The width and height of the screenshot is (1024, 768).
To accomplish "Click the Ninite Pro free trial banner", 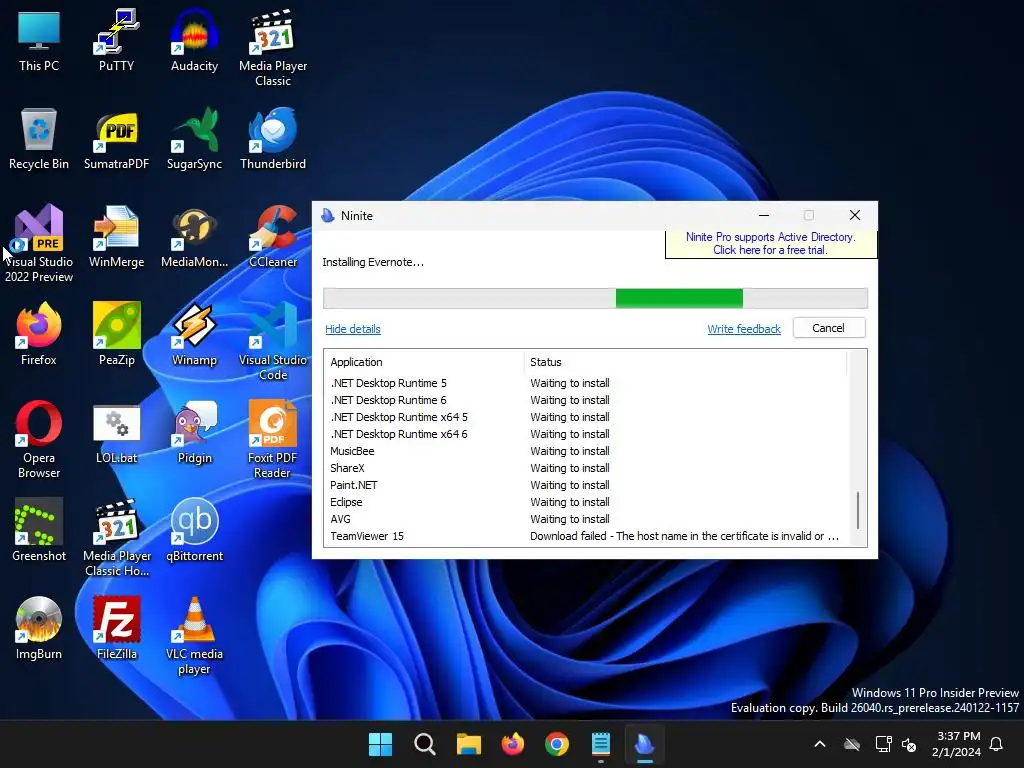I will pos(770,244).
